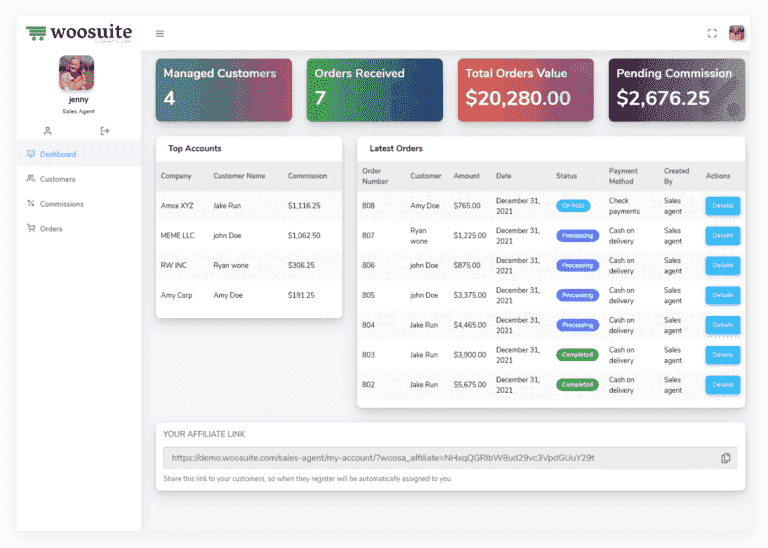
Task: Select the Amy Corp company cell
Action: coord(176,295)
